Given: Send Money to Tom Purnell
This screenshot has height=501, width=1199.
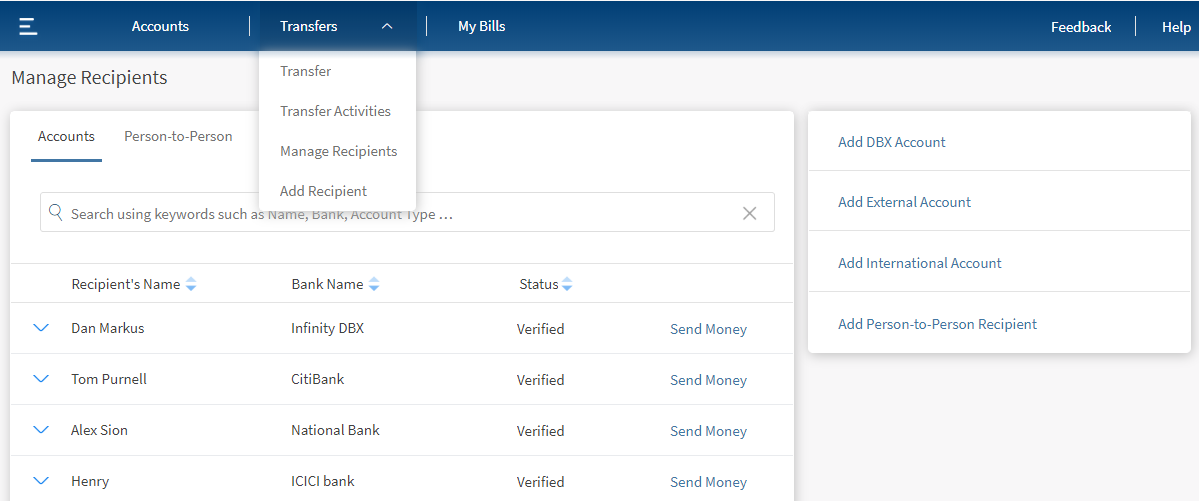Looking at the screenshot, I should click(x=708, y=380).
